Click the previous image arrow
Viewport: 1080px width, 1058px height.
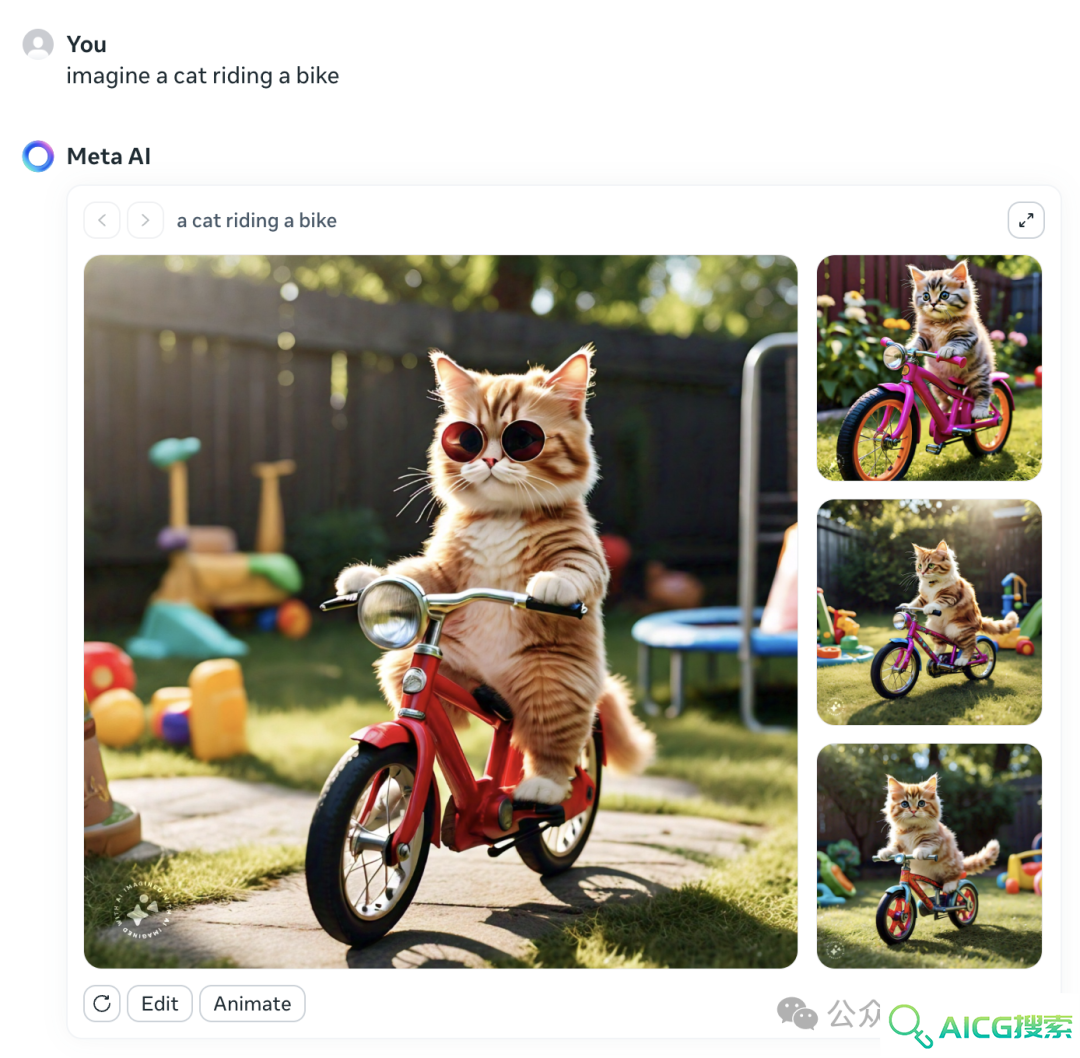coord(102,220)
